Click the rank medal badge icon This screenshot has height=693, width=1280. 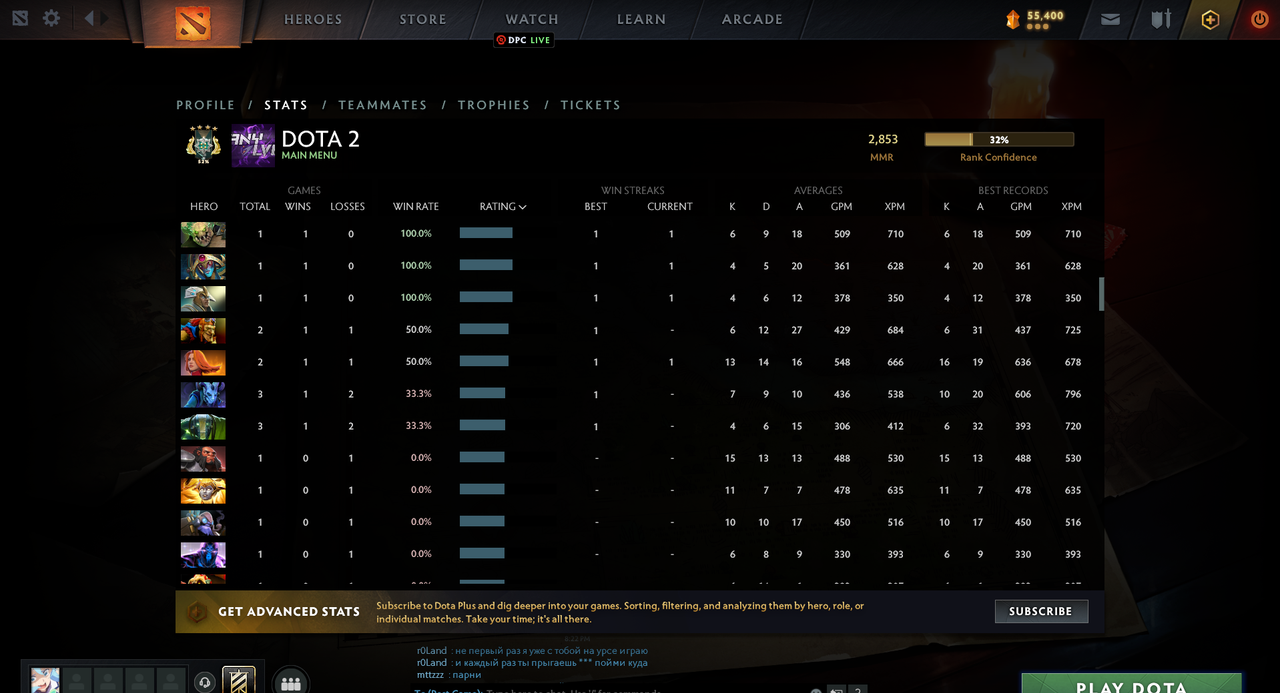pos(203,145)
